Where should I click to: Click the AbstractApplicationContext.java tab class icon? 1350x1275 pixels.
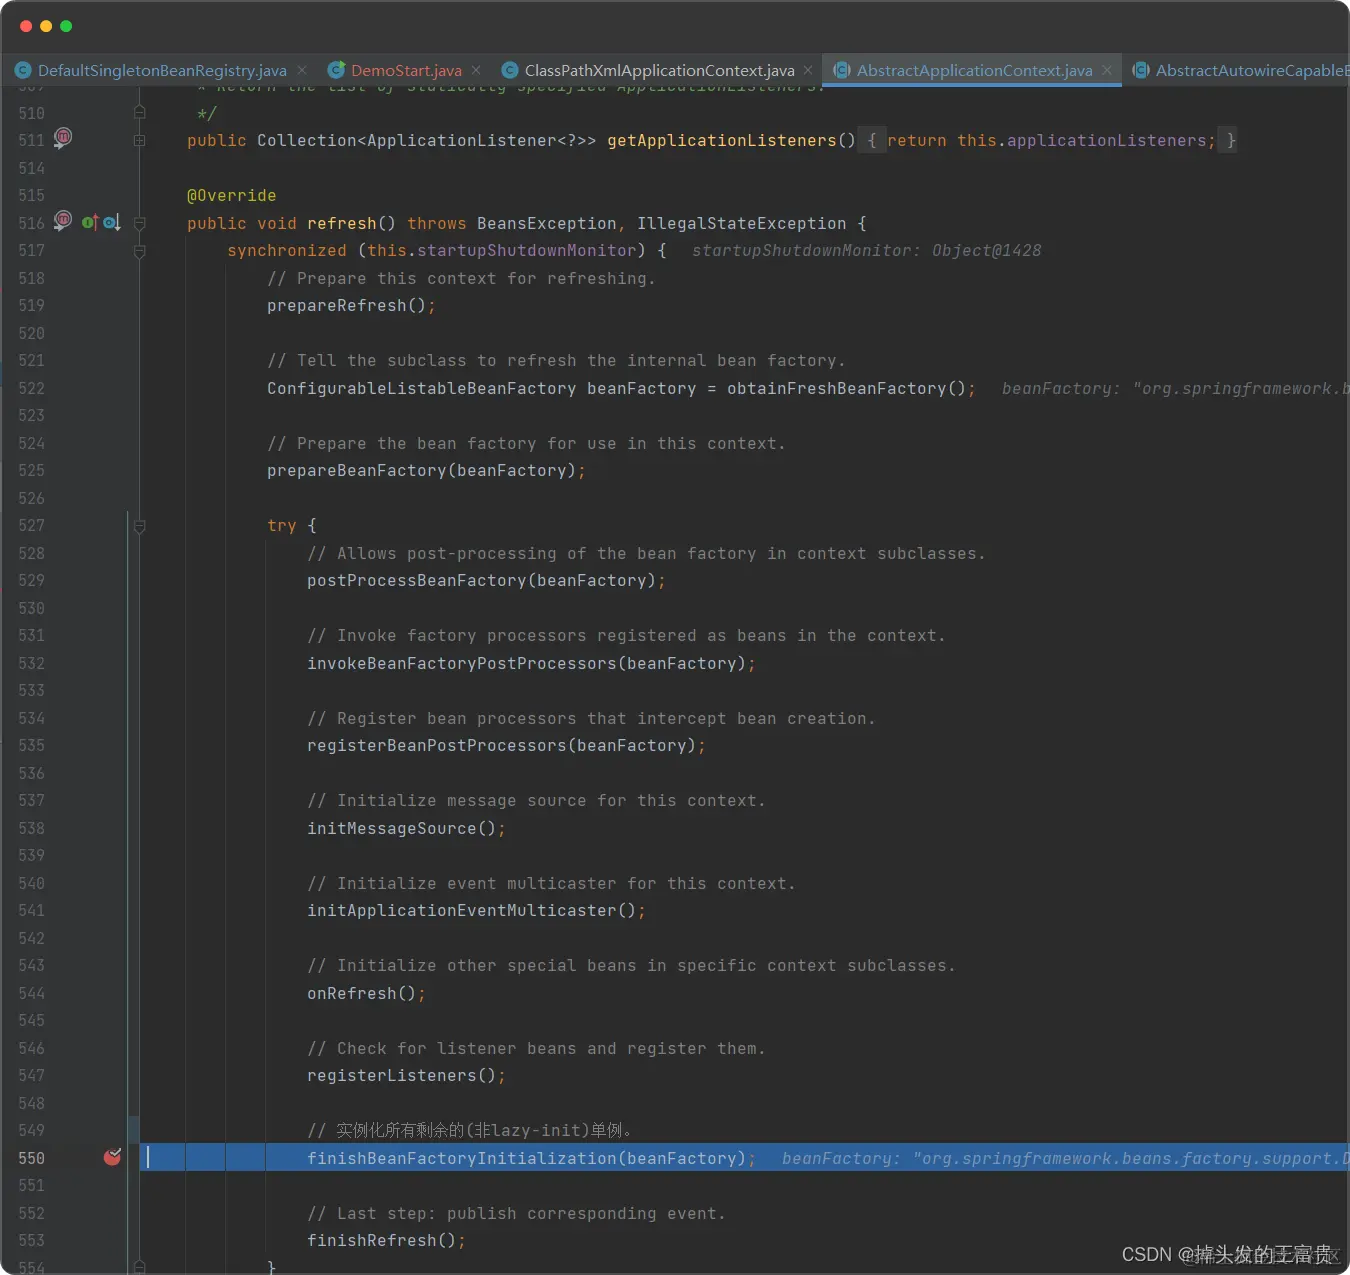842,70
